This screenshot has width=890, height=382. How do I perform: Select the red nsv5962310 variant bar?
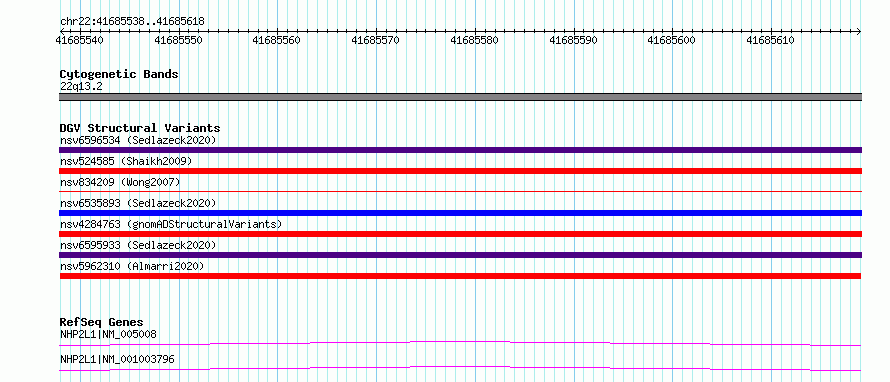[x=460, y=276]
